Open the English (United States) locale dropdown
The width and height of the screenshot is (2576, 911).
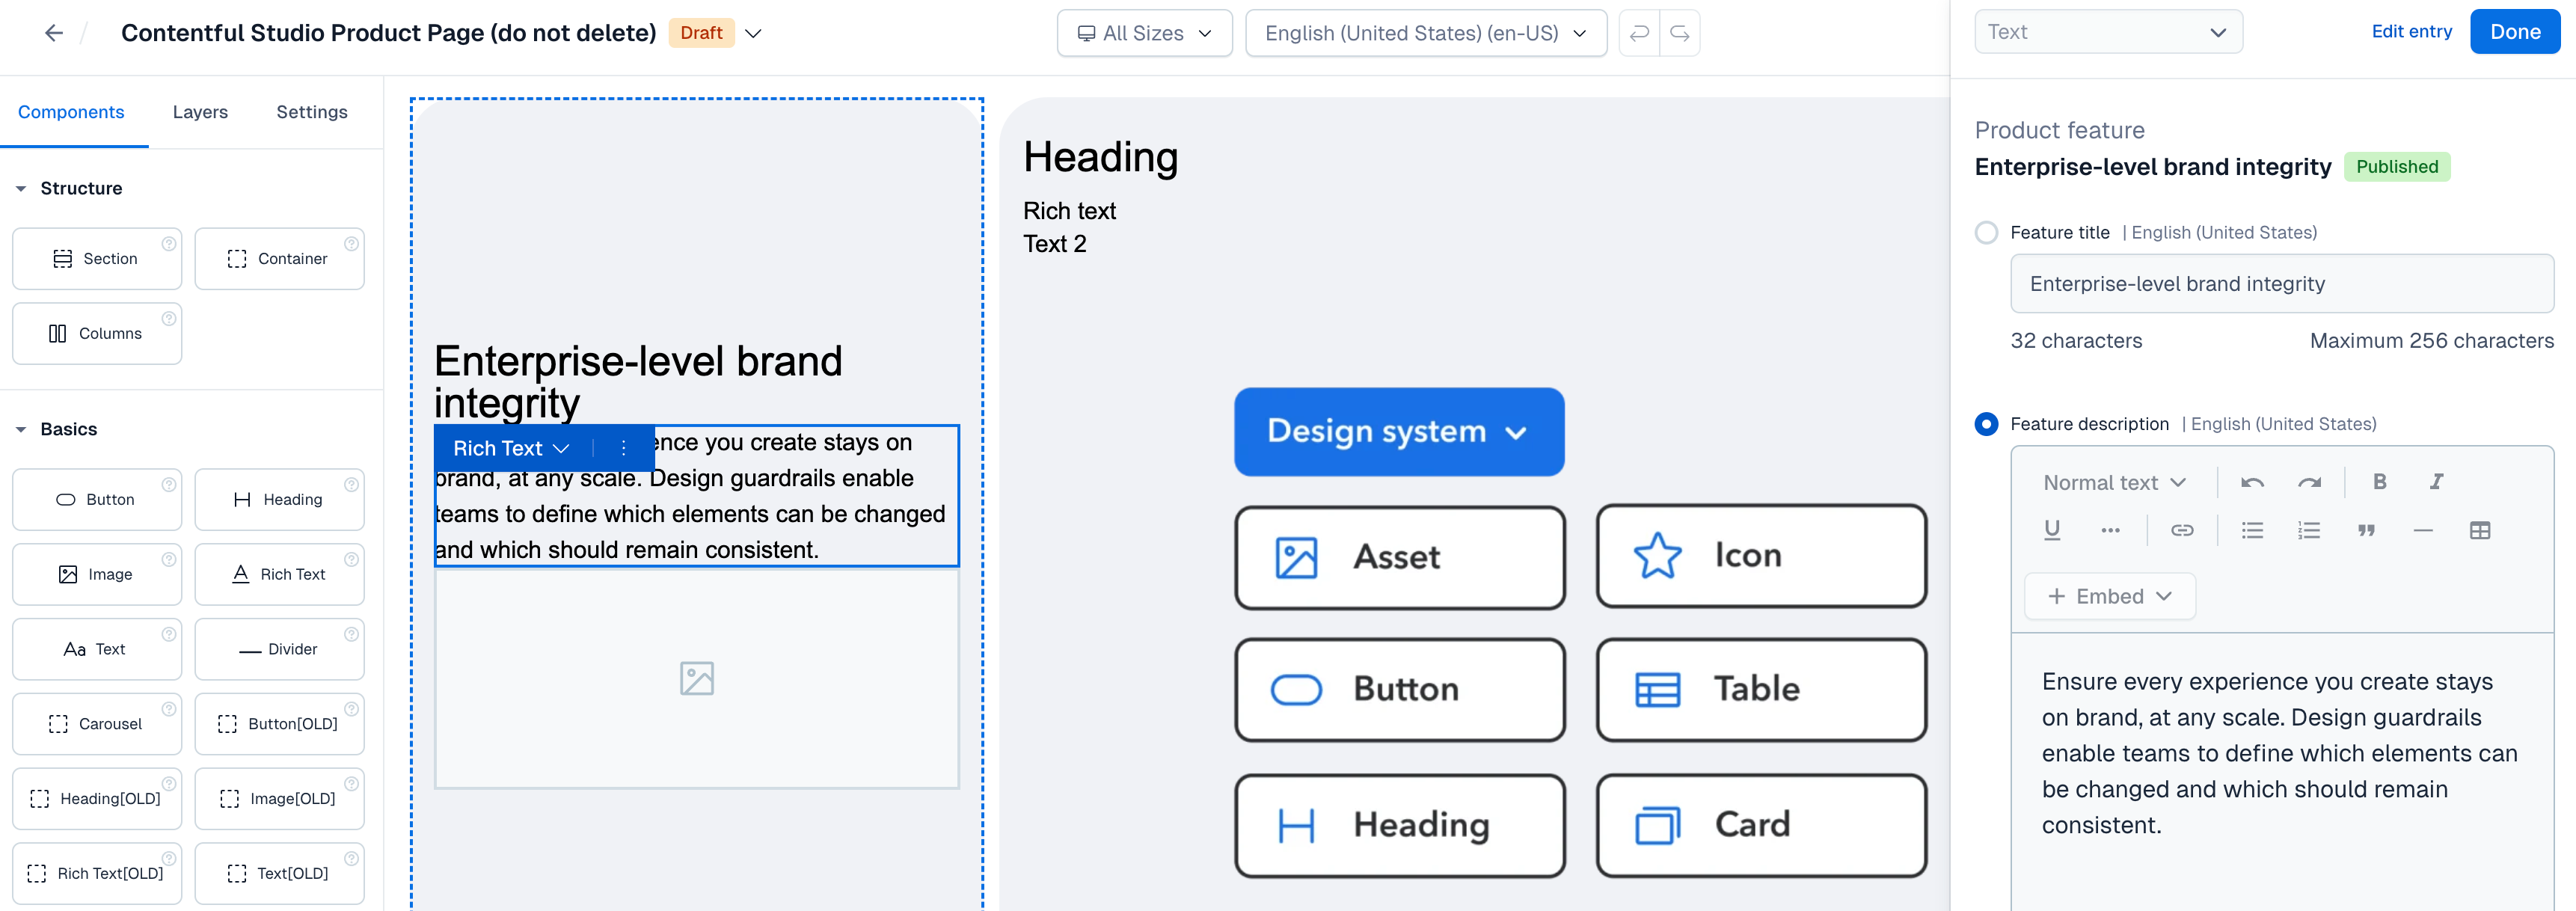click(x=1425, y=33)
